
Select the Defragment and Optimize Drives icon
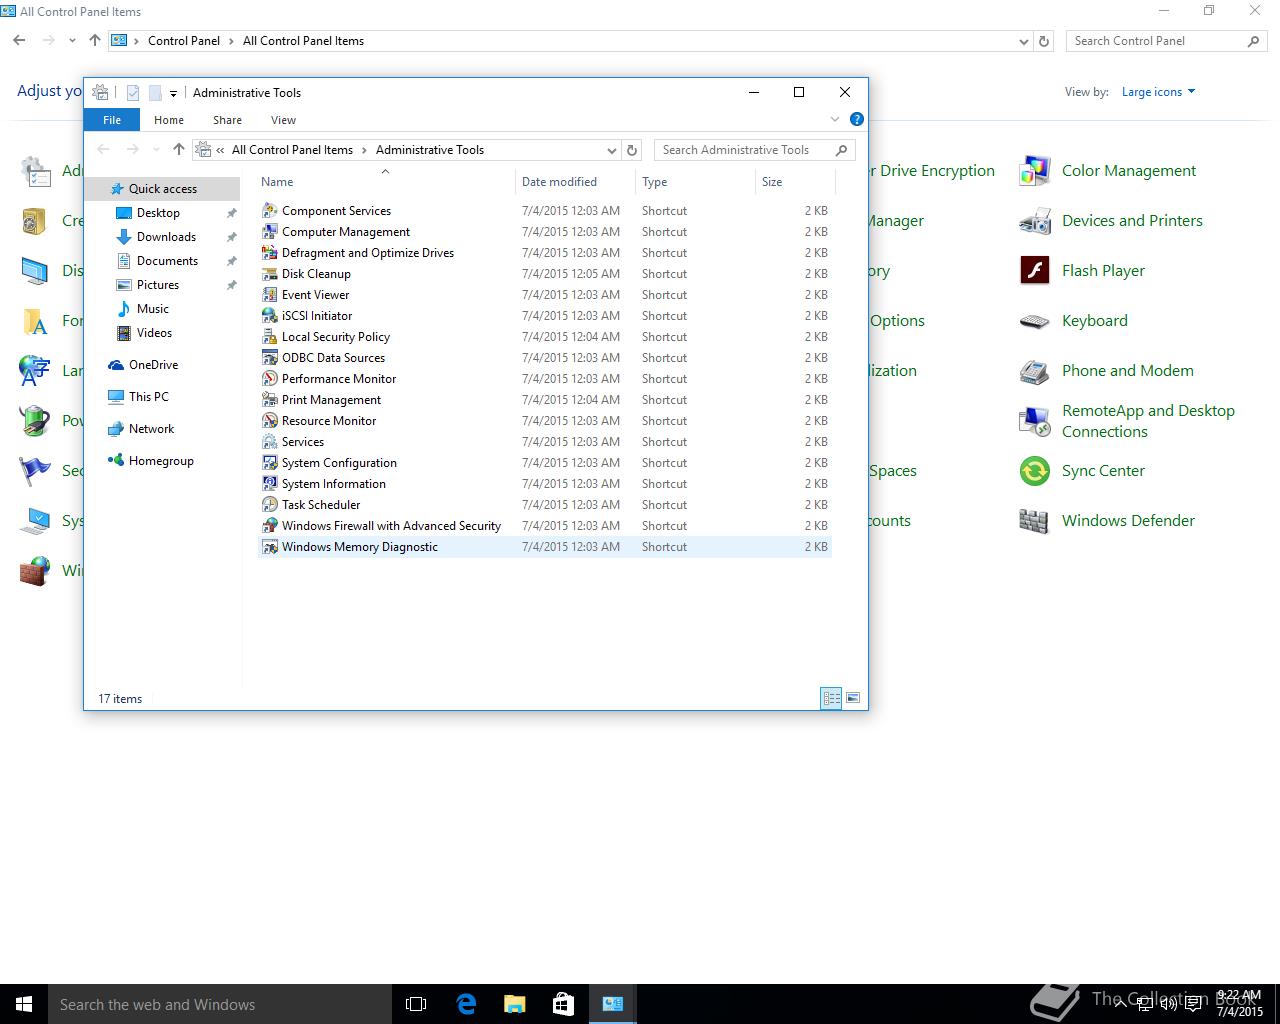(x=269, y=253)
